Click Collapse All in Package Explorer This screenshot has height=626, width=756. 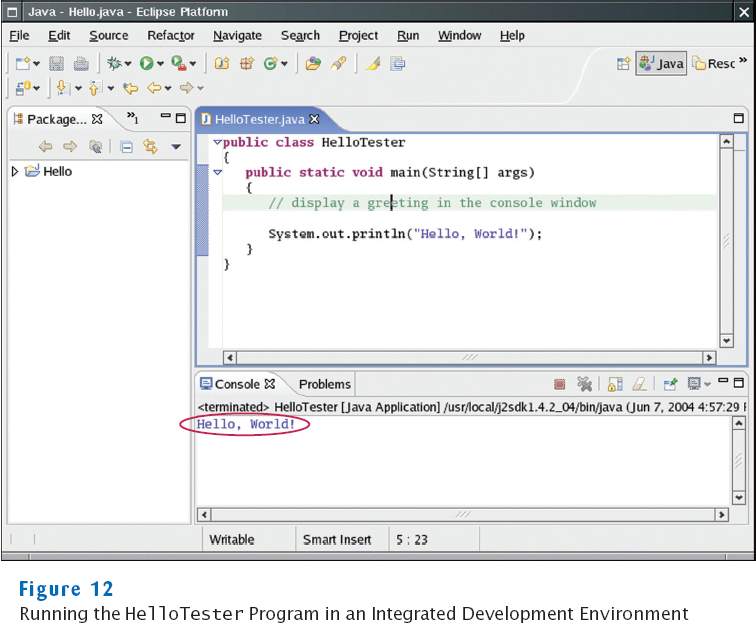[127, 146]
